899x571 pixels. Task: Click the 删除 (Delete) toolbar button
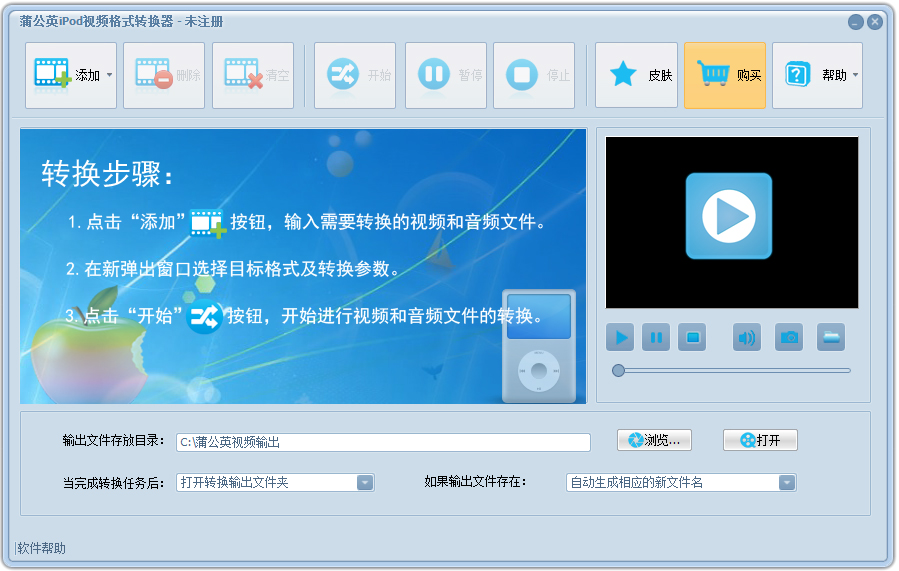pos(164,75)
